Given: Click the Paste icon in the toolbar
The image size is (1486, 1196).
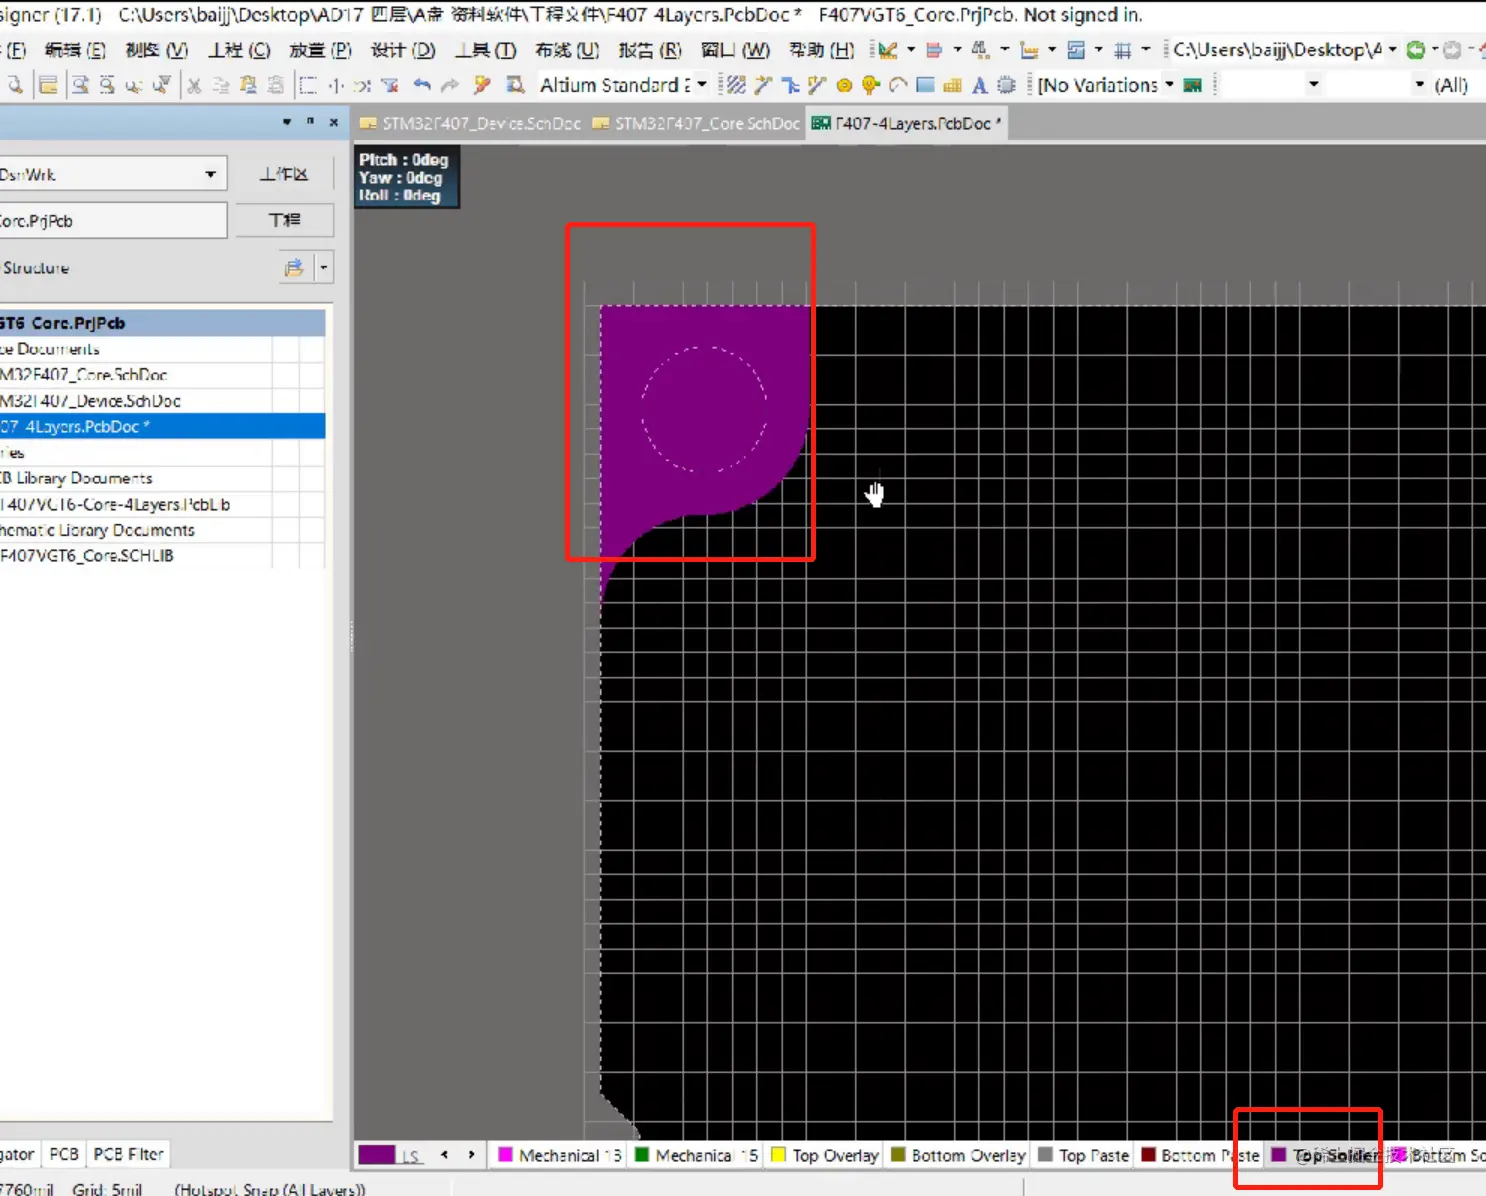Looking at the screenshot, I should point(248,86).
